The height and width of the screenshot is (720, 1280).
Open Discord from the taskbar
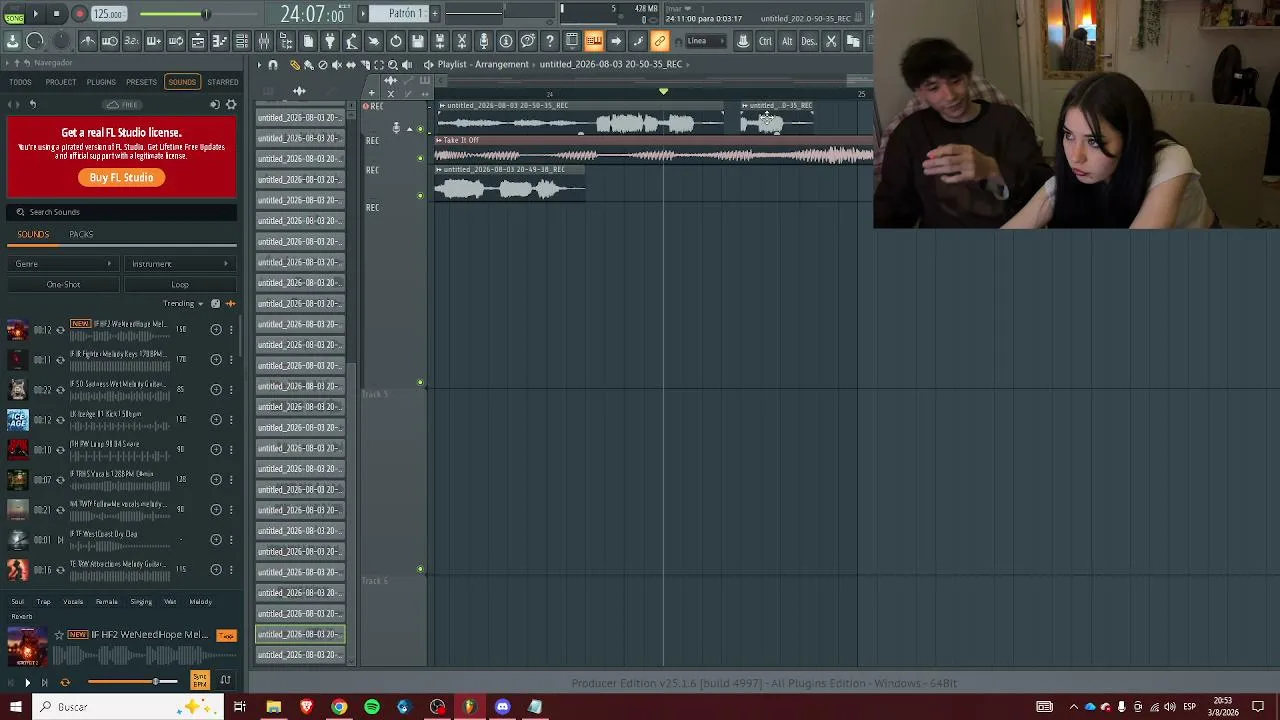[x=502, y=707]
